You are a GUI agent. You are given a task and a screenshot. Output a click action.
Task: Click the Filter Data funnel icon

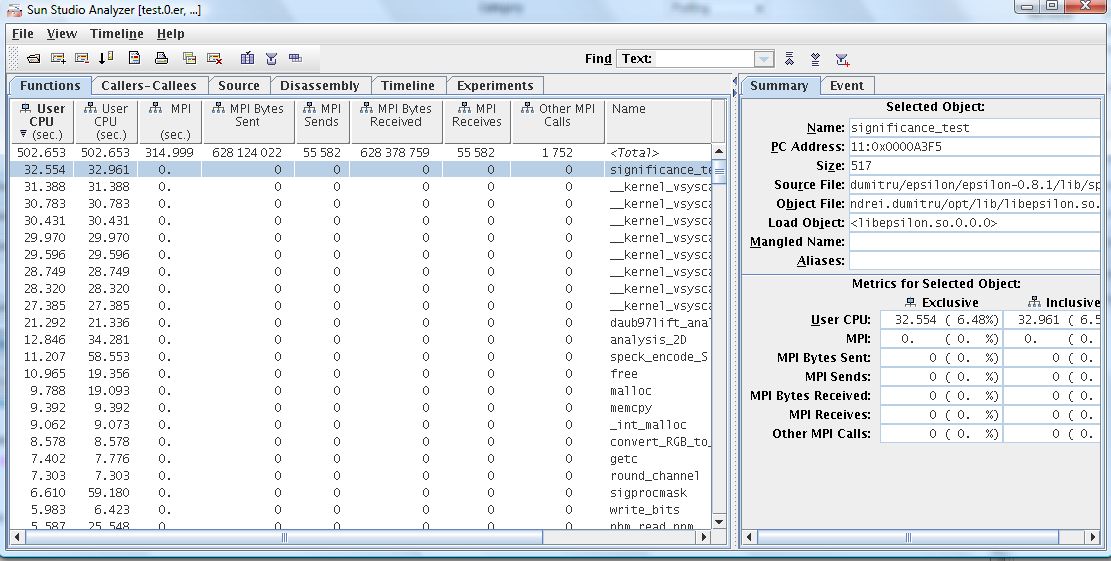271,59
